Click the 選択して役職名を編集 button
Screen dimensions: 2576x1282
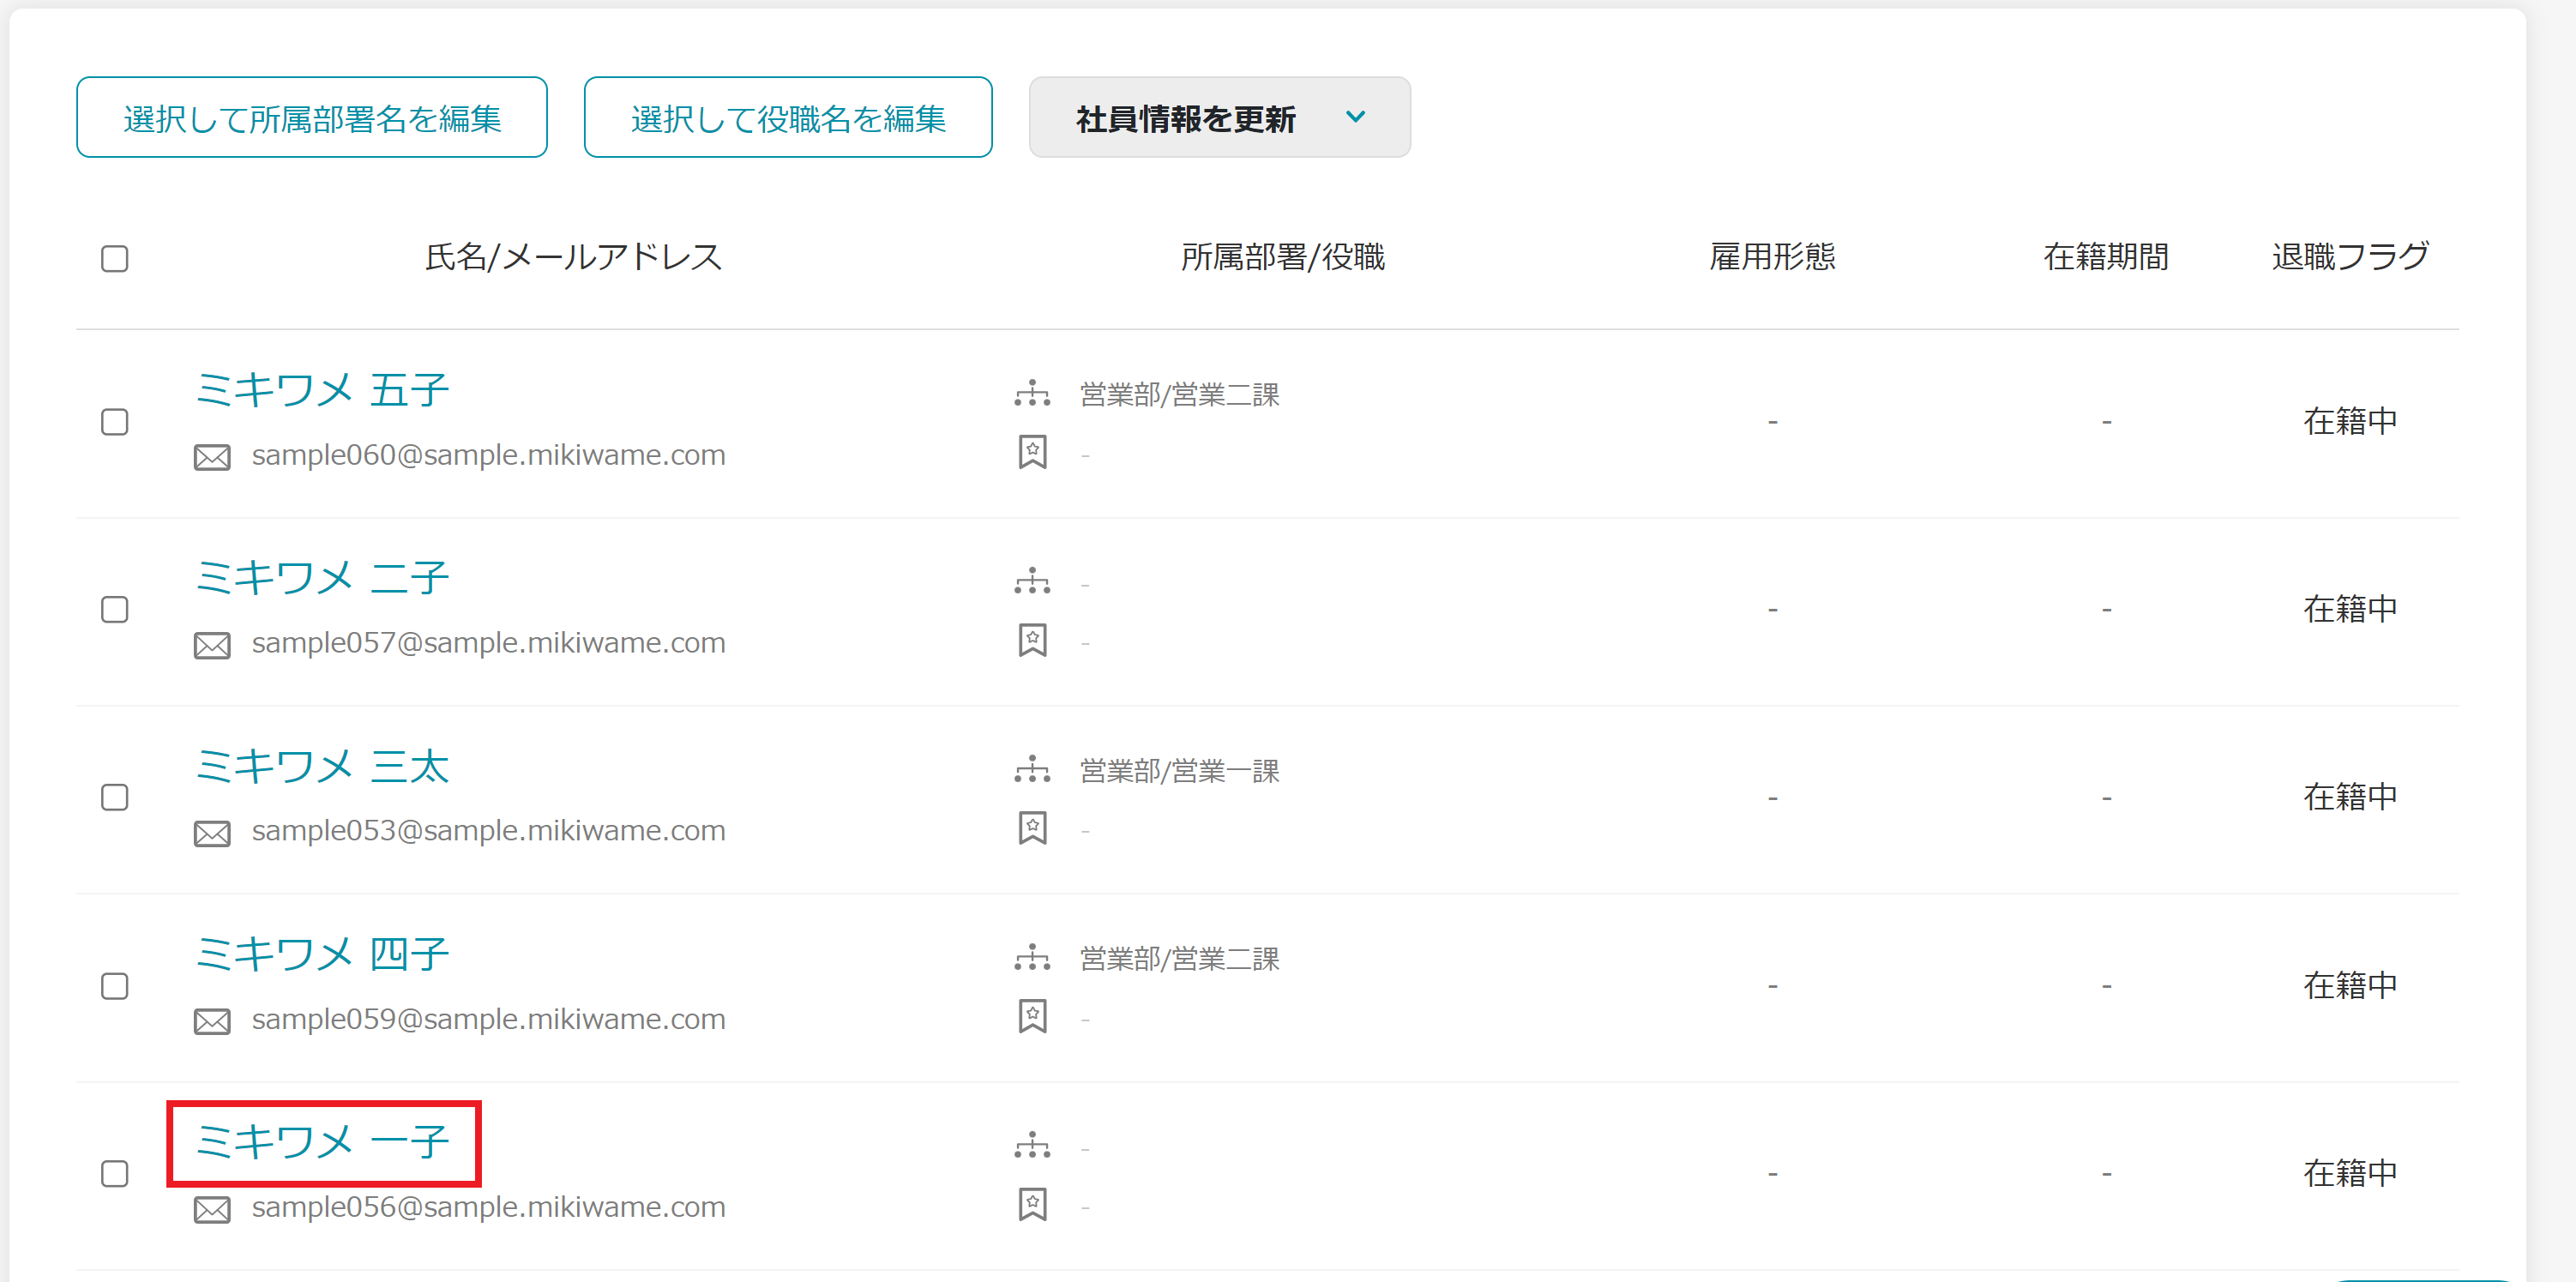coord(787,117)
